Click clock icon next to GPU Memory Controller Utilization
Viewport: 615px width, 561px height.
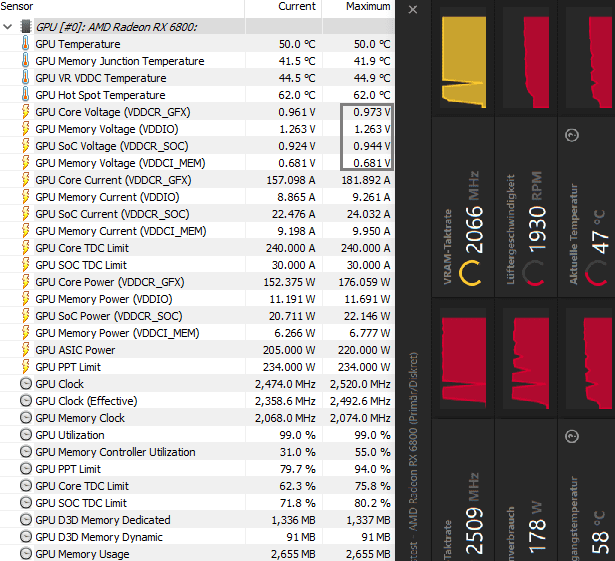(26, 452)
